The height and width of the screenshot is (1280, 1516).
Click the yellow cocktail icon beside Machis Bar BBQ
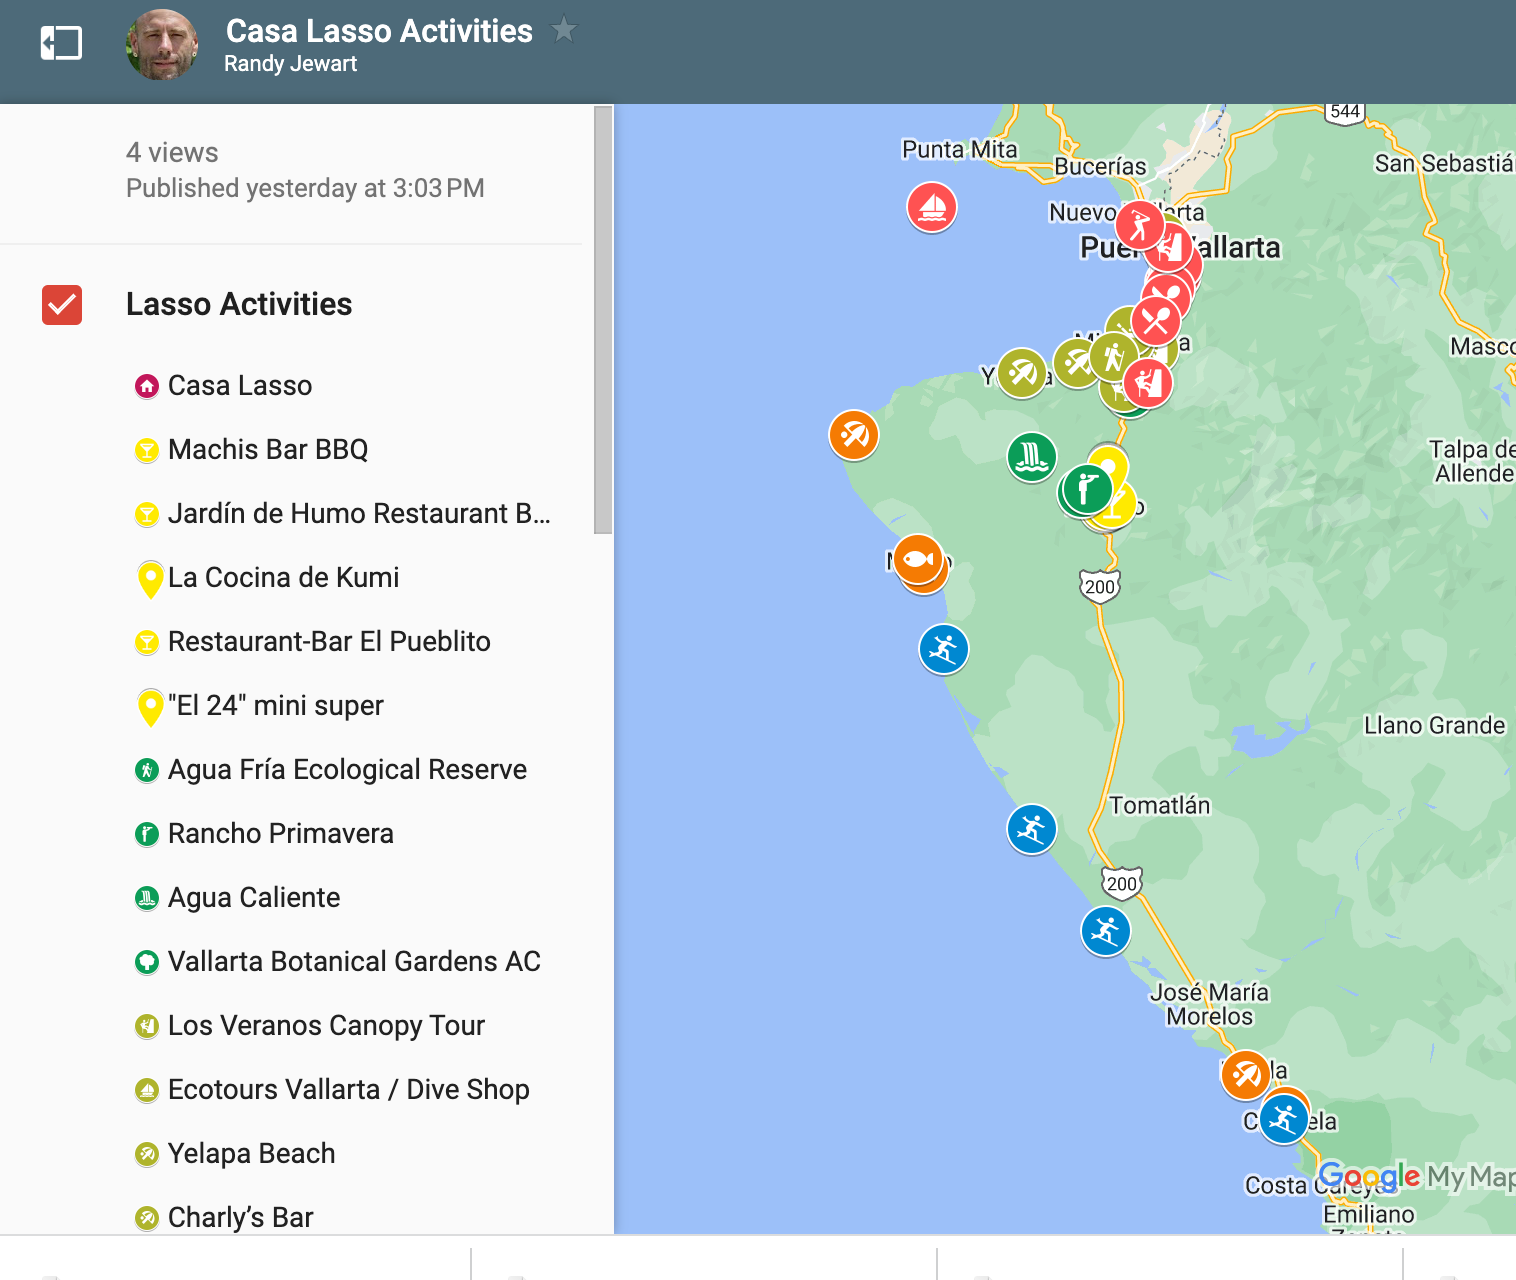(x=147, y=450)
